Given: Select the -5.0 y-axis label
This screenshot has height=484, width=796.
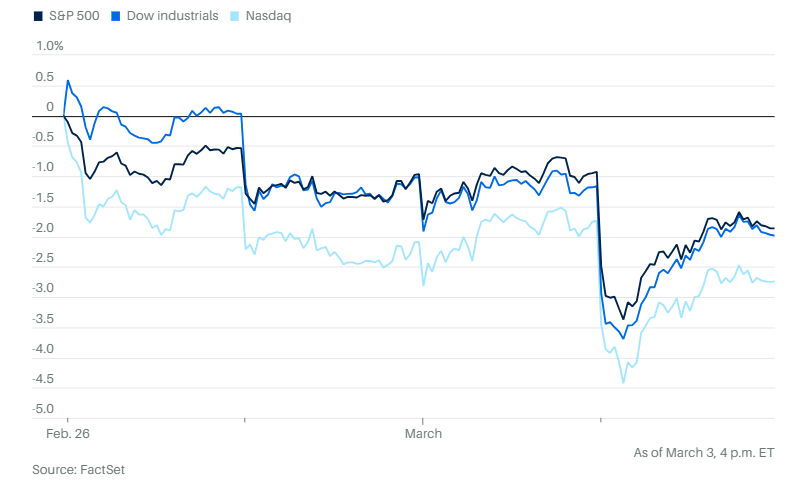Looking at the screenshot, I should 44,410.
